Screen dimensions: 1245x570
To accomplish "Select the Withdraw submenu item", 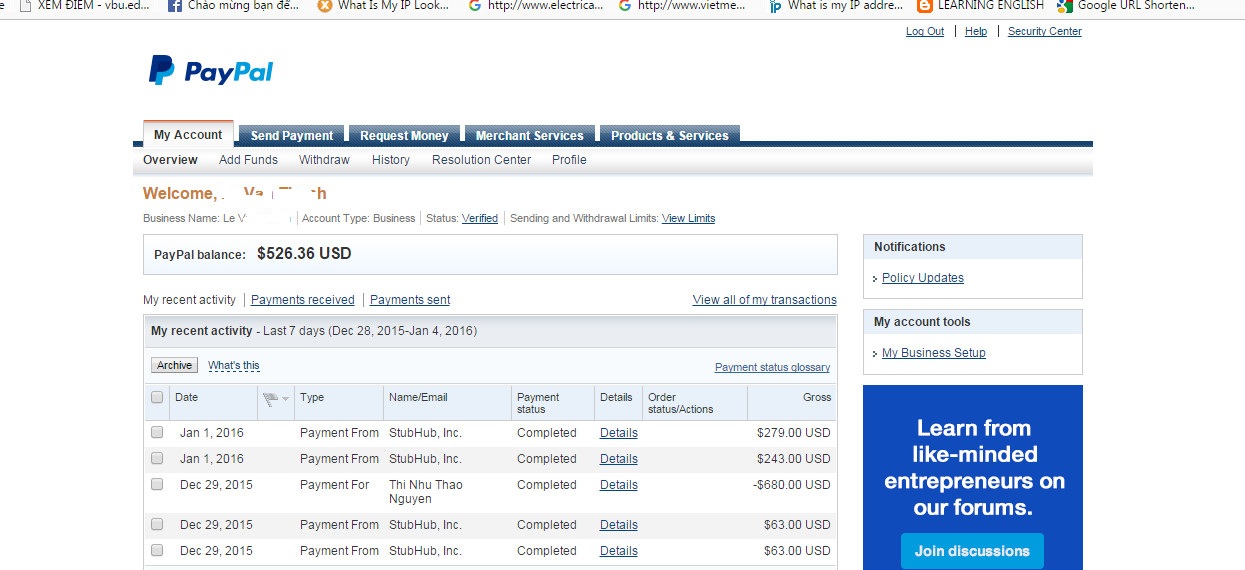I will 324,160.
